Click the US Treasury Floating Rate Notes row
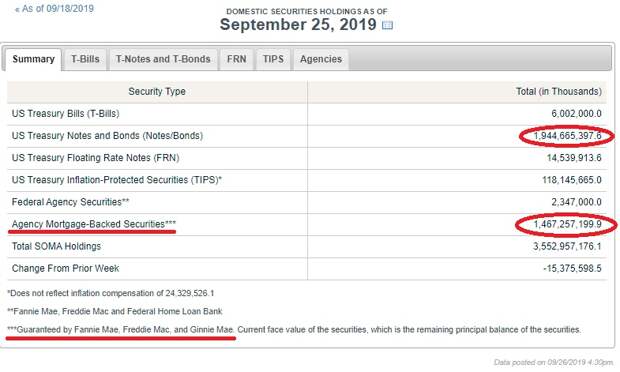This screenshot has height=372, width=620. 306,158
